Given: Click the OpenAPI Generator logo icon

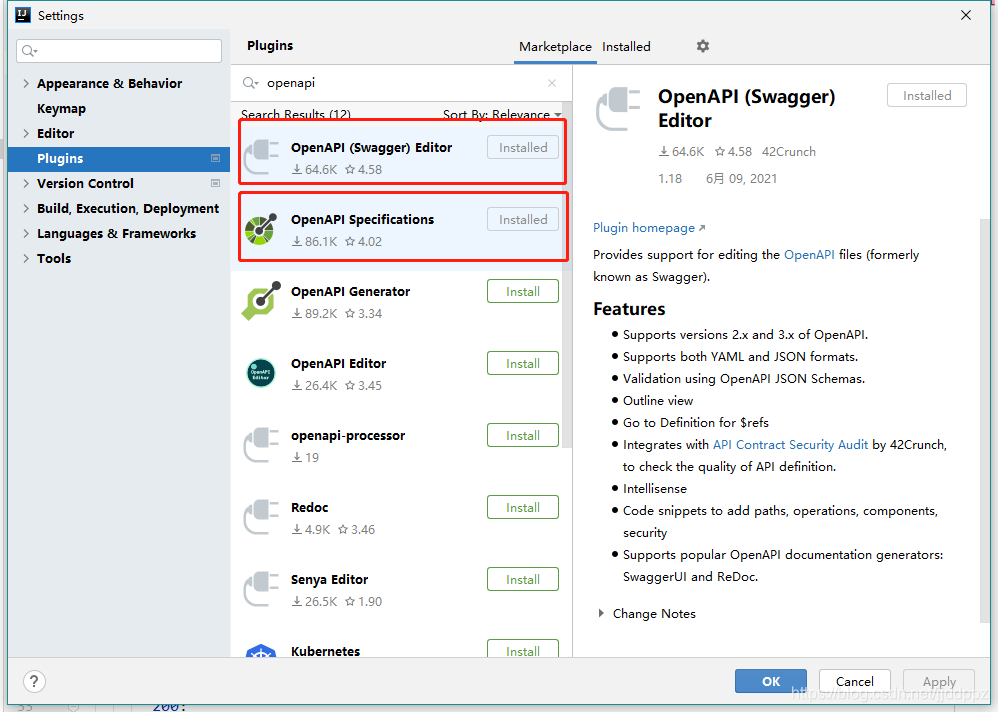Looking at the screenshot, I should tap(261, 301).
